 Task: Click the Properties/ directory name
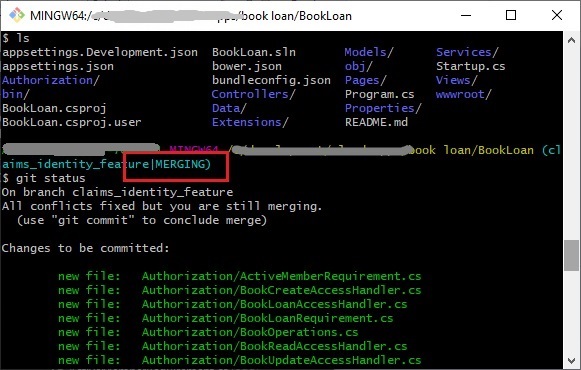pos(383,109)
